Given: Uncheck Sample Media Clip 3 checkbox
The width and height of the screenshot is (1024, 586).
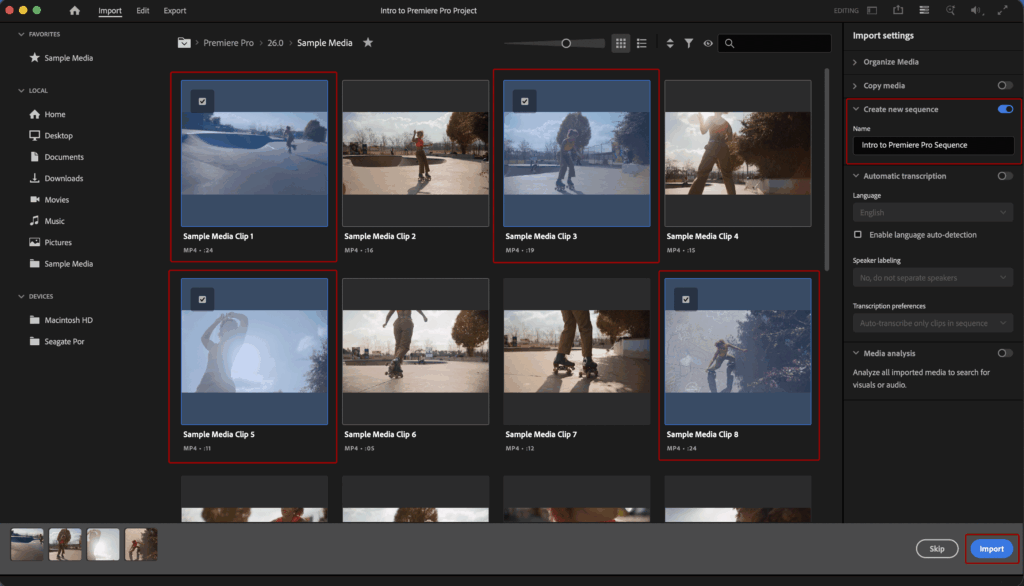Looking at the screenshot, I should point(524,101).
